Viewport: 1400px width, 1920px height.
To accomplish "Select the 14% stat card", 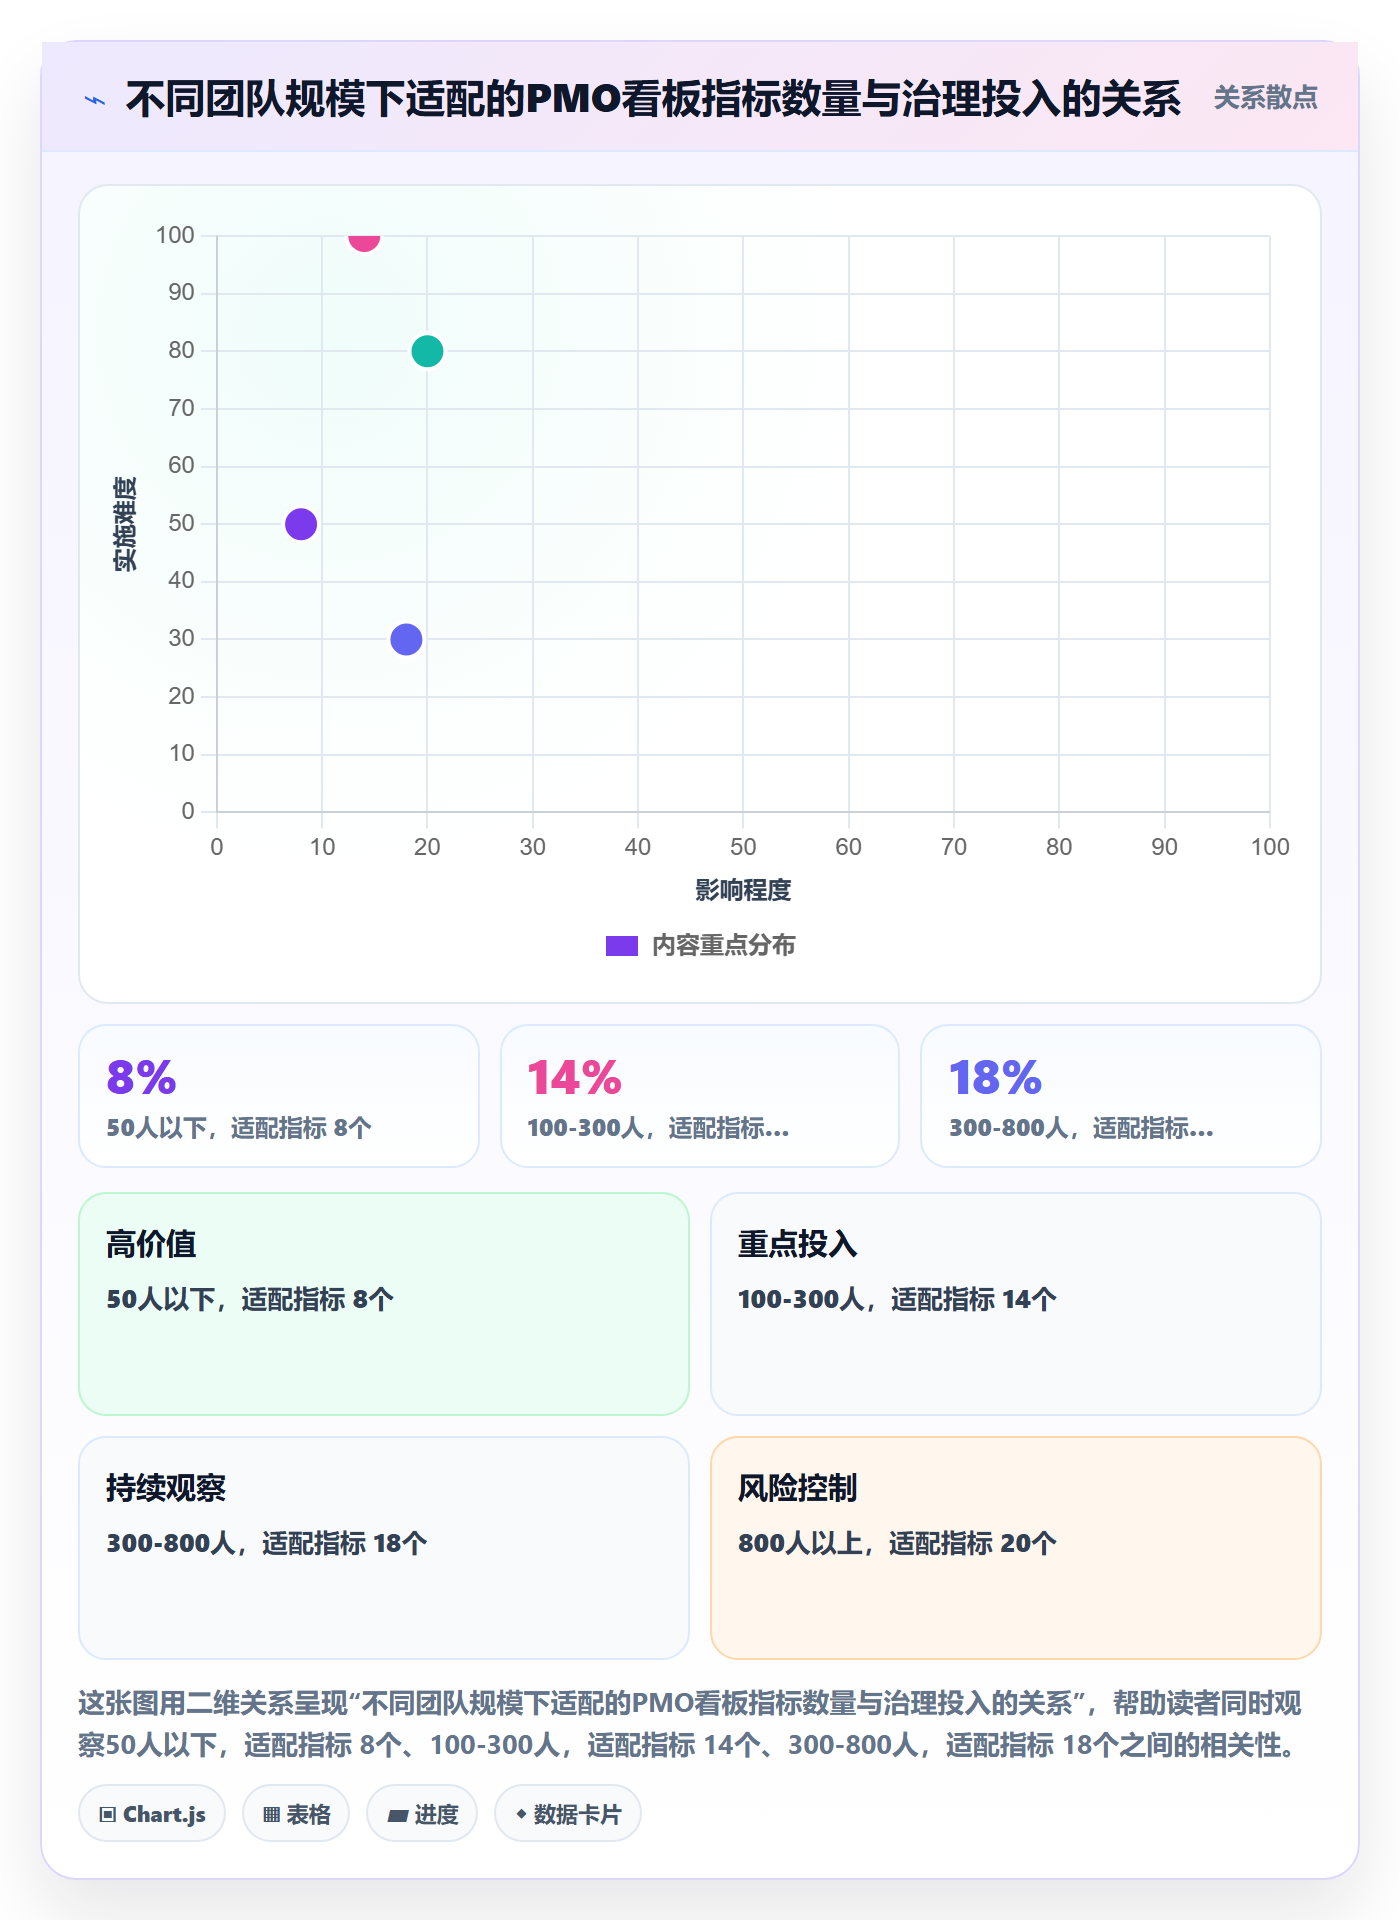I will [700, 1096].
